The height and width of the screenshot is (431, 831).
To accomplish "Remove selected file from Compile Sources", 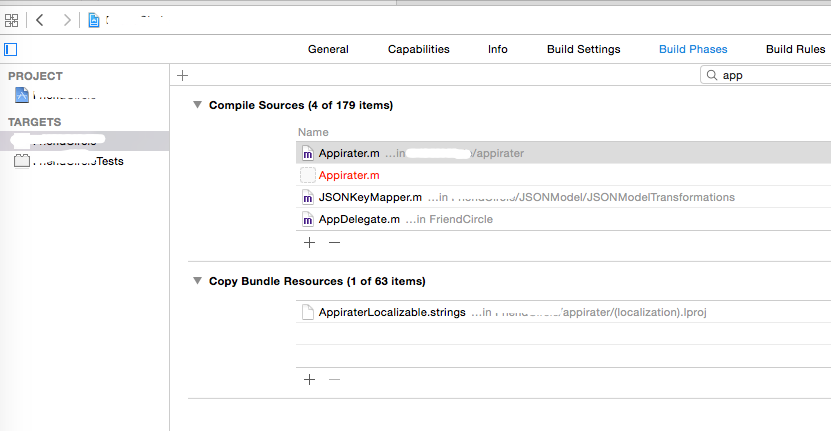I will click(334, 243).
